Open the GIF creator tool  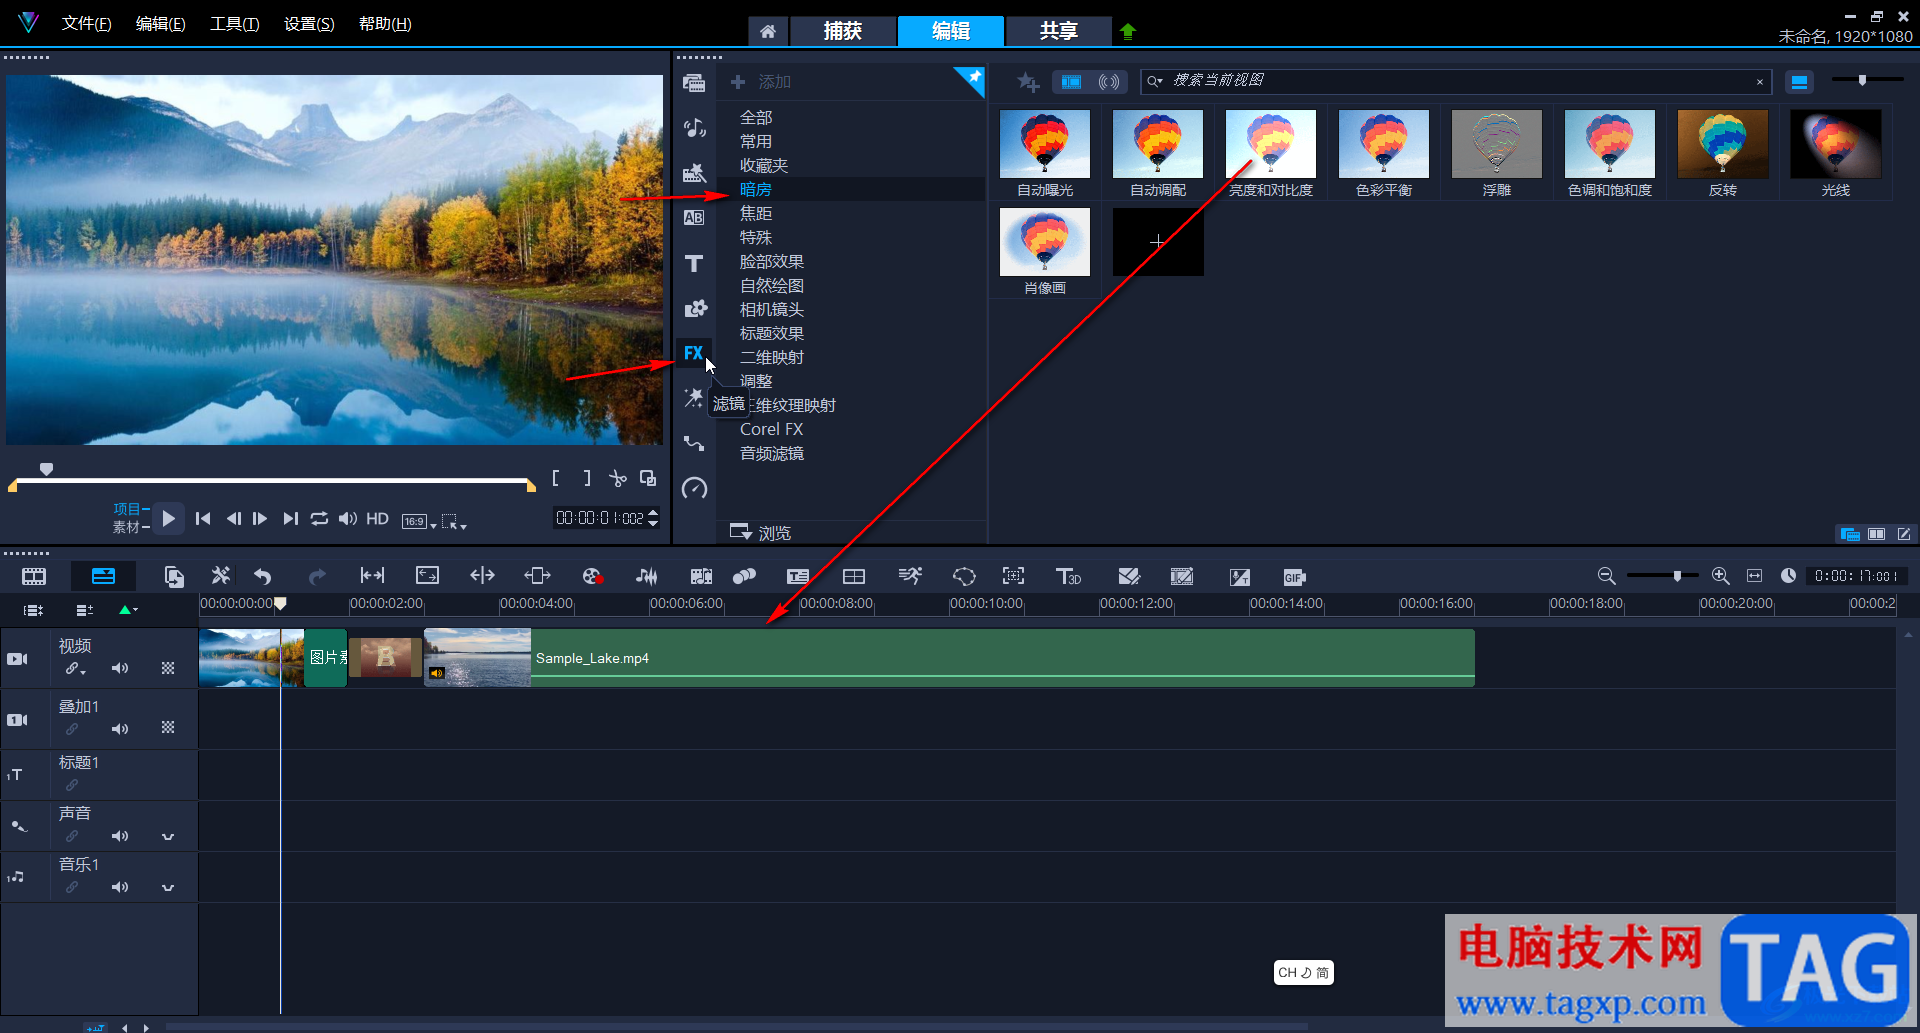pyautogui.click(x=1294, y=577)
